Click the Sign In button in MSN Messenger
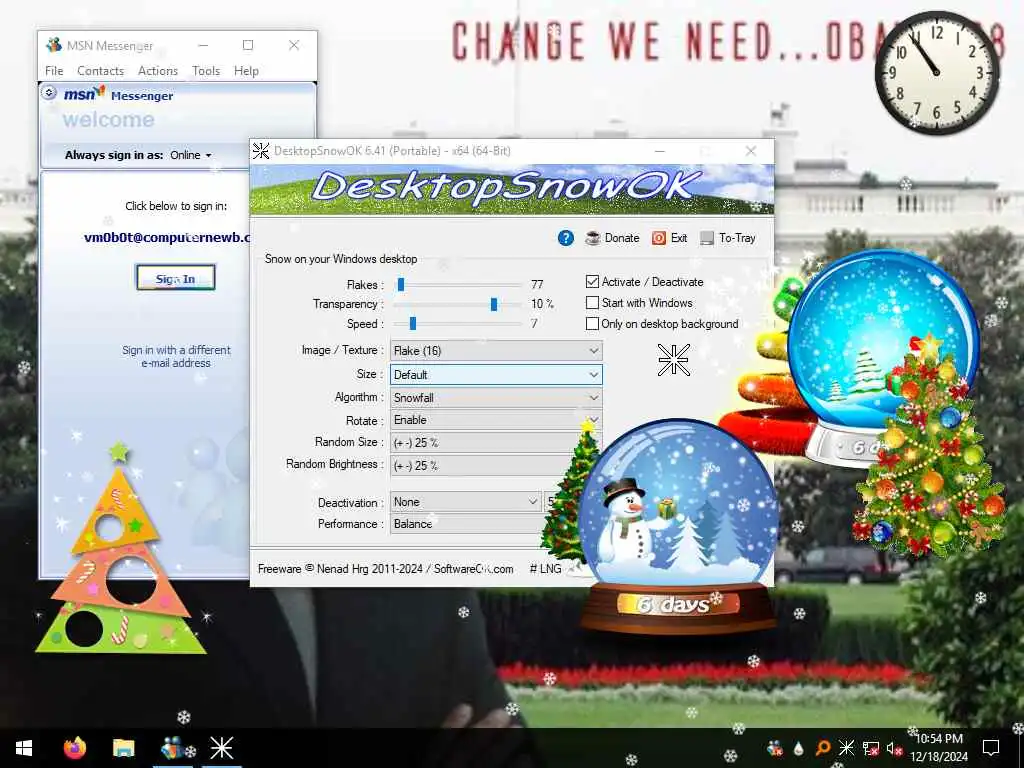Image resolution: width=1024 pixels, height=768 pixels. pos(175,278)
